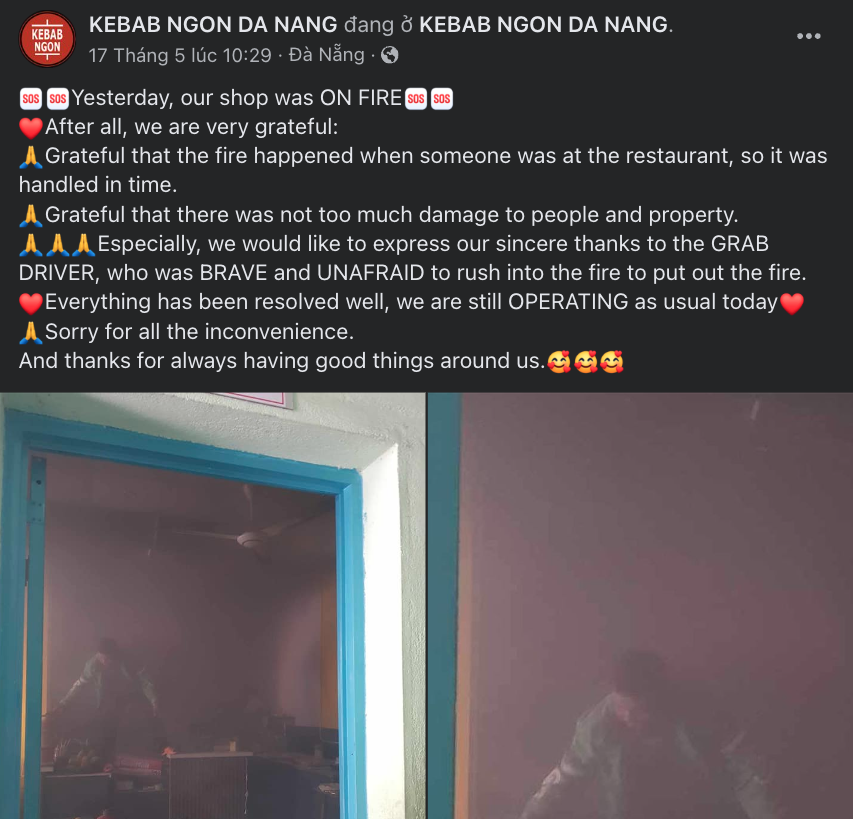The height and width of the screenshot is (819, 853).
Task: Click the praying hands before "Sorry for all"
Action: click(30, 332)
